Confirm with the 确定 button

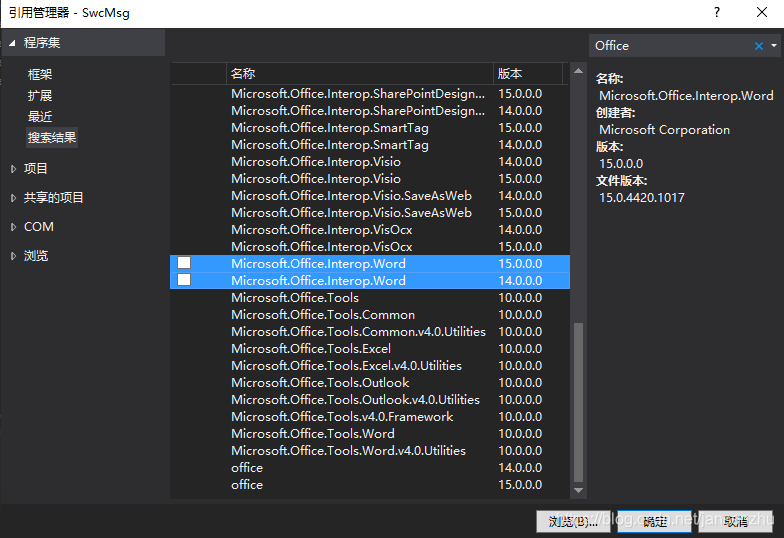(x=654, y=522)
